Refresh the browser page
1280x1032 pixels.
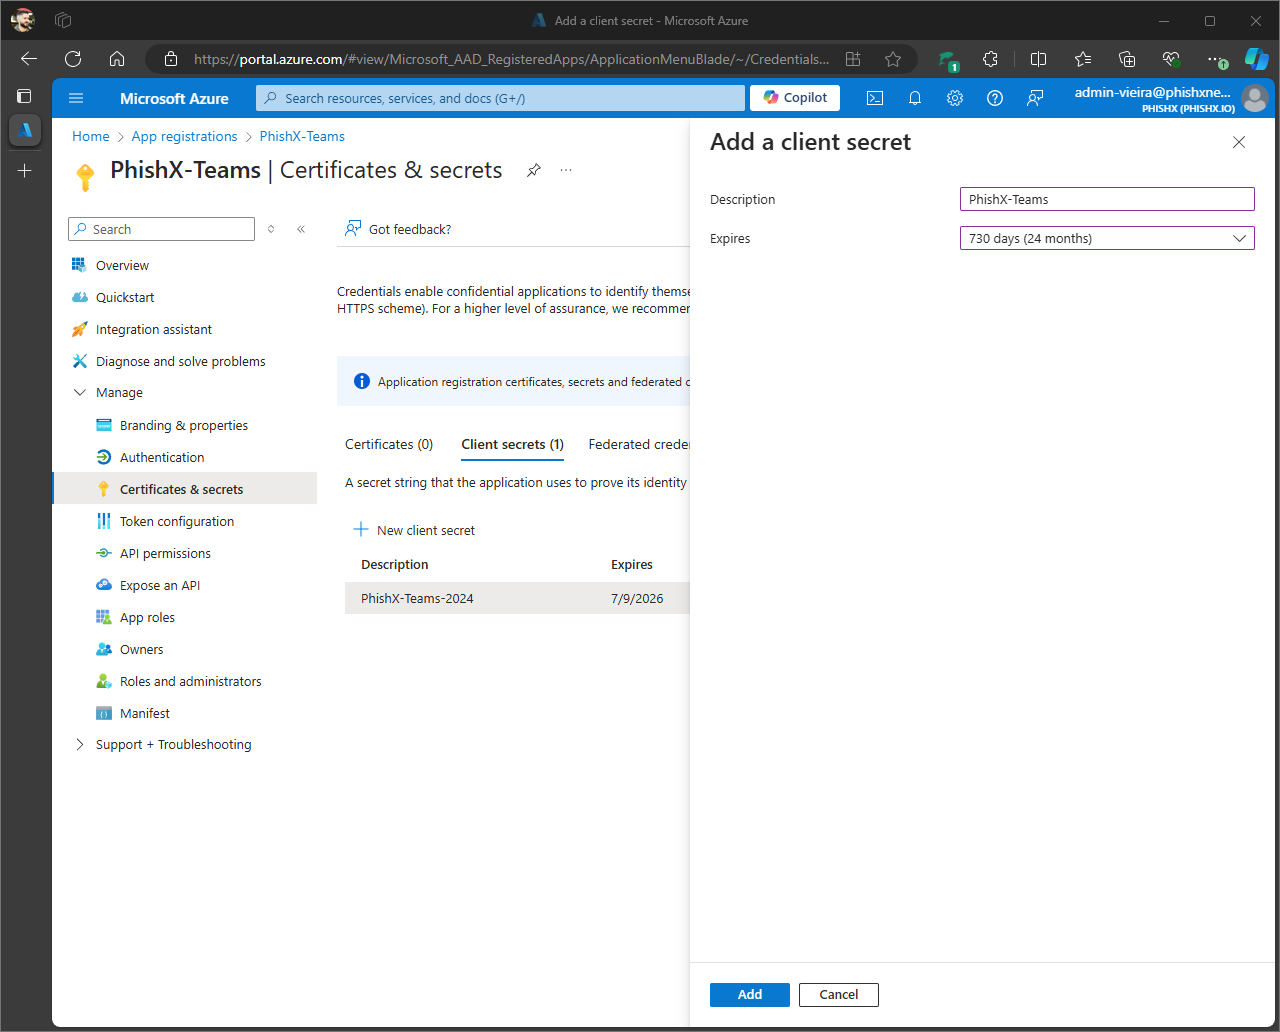(x=73, y=59)
